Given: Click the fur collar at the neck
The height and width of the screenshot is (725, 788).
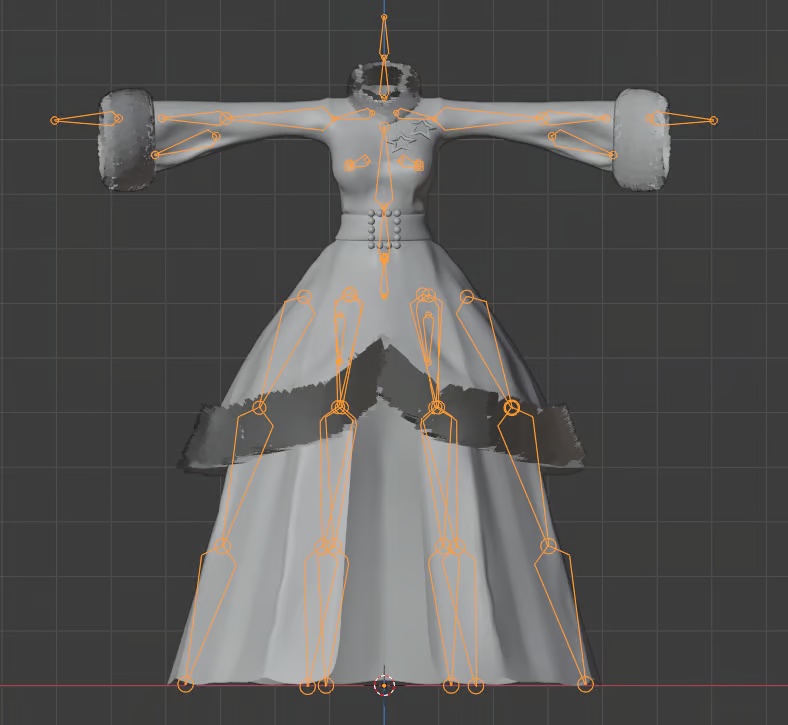Looking at the screenshot, I should pos(385,89).
